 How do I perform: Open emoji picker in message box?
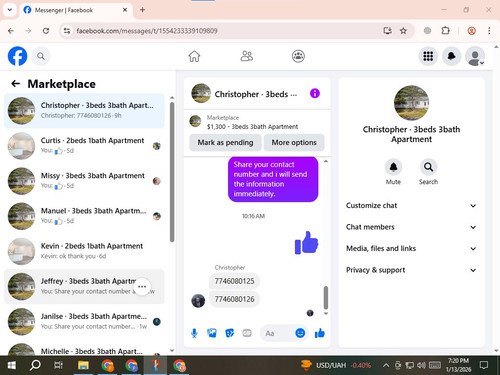300,333
